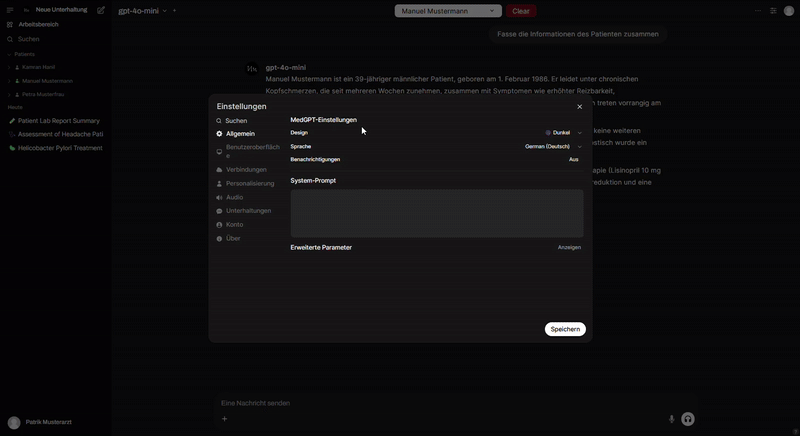The height and width of the screenshot is (436, 800).
Task: Click the Suchen label in left sidebar
Action: point(29,39)
